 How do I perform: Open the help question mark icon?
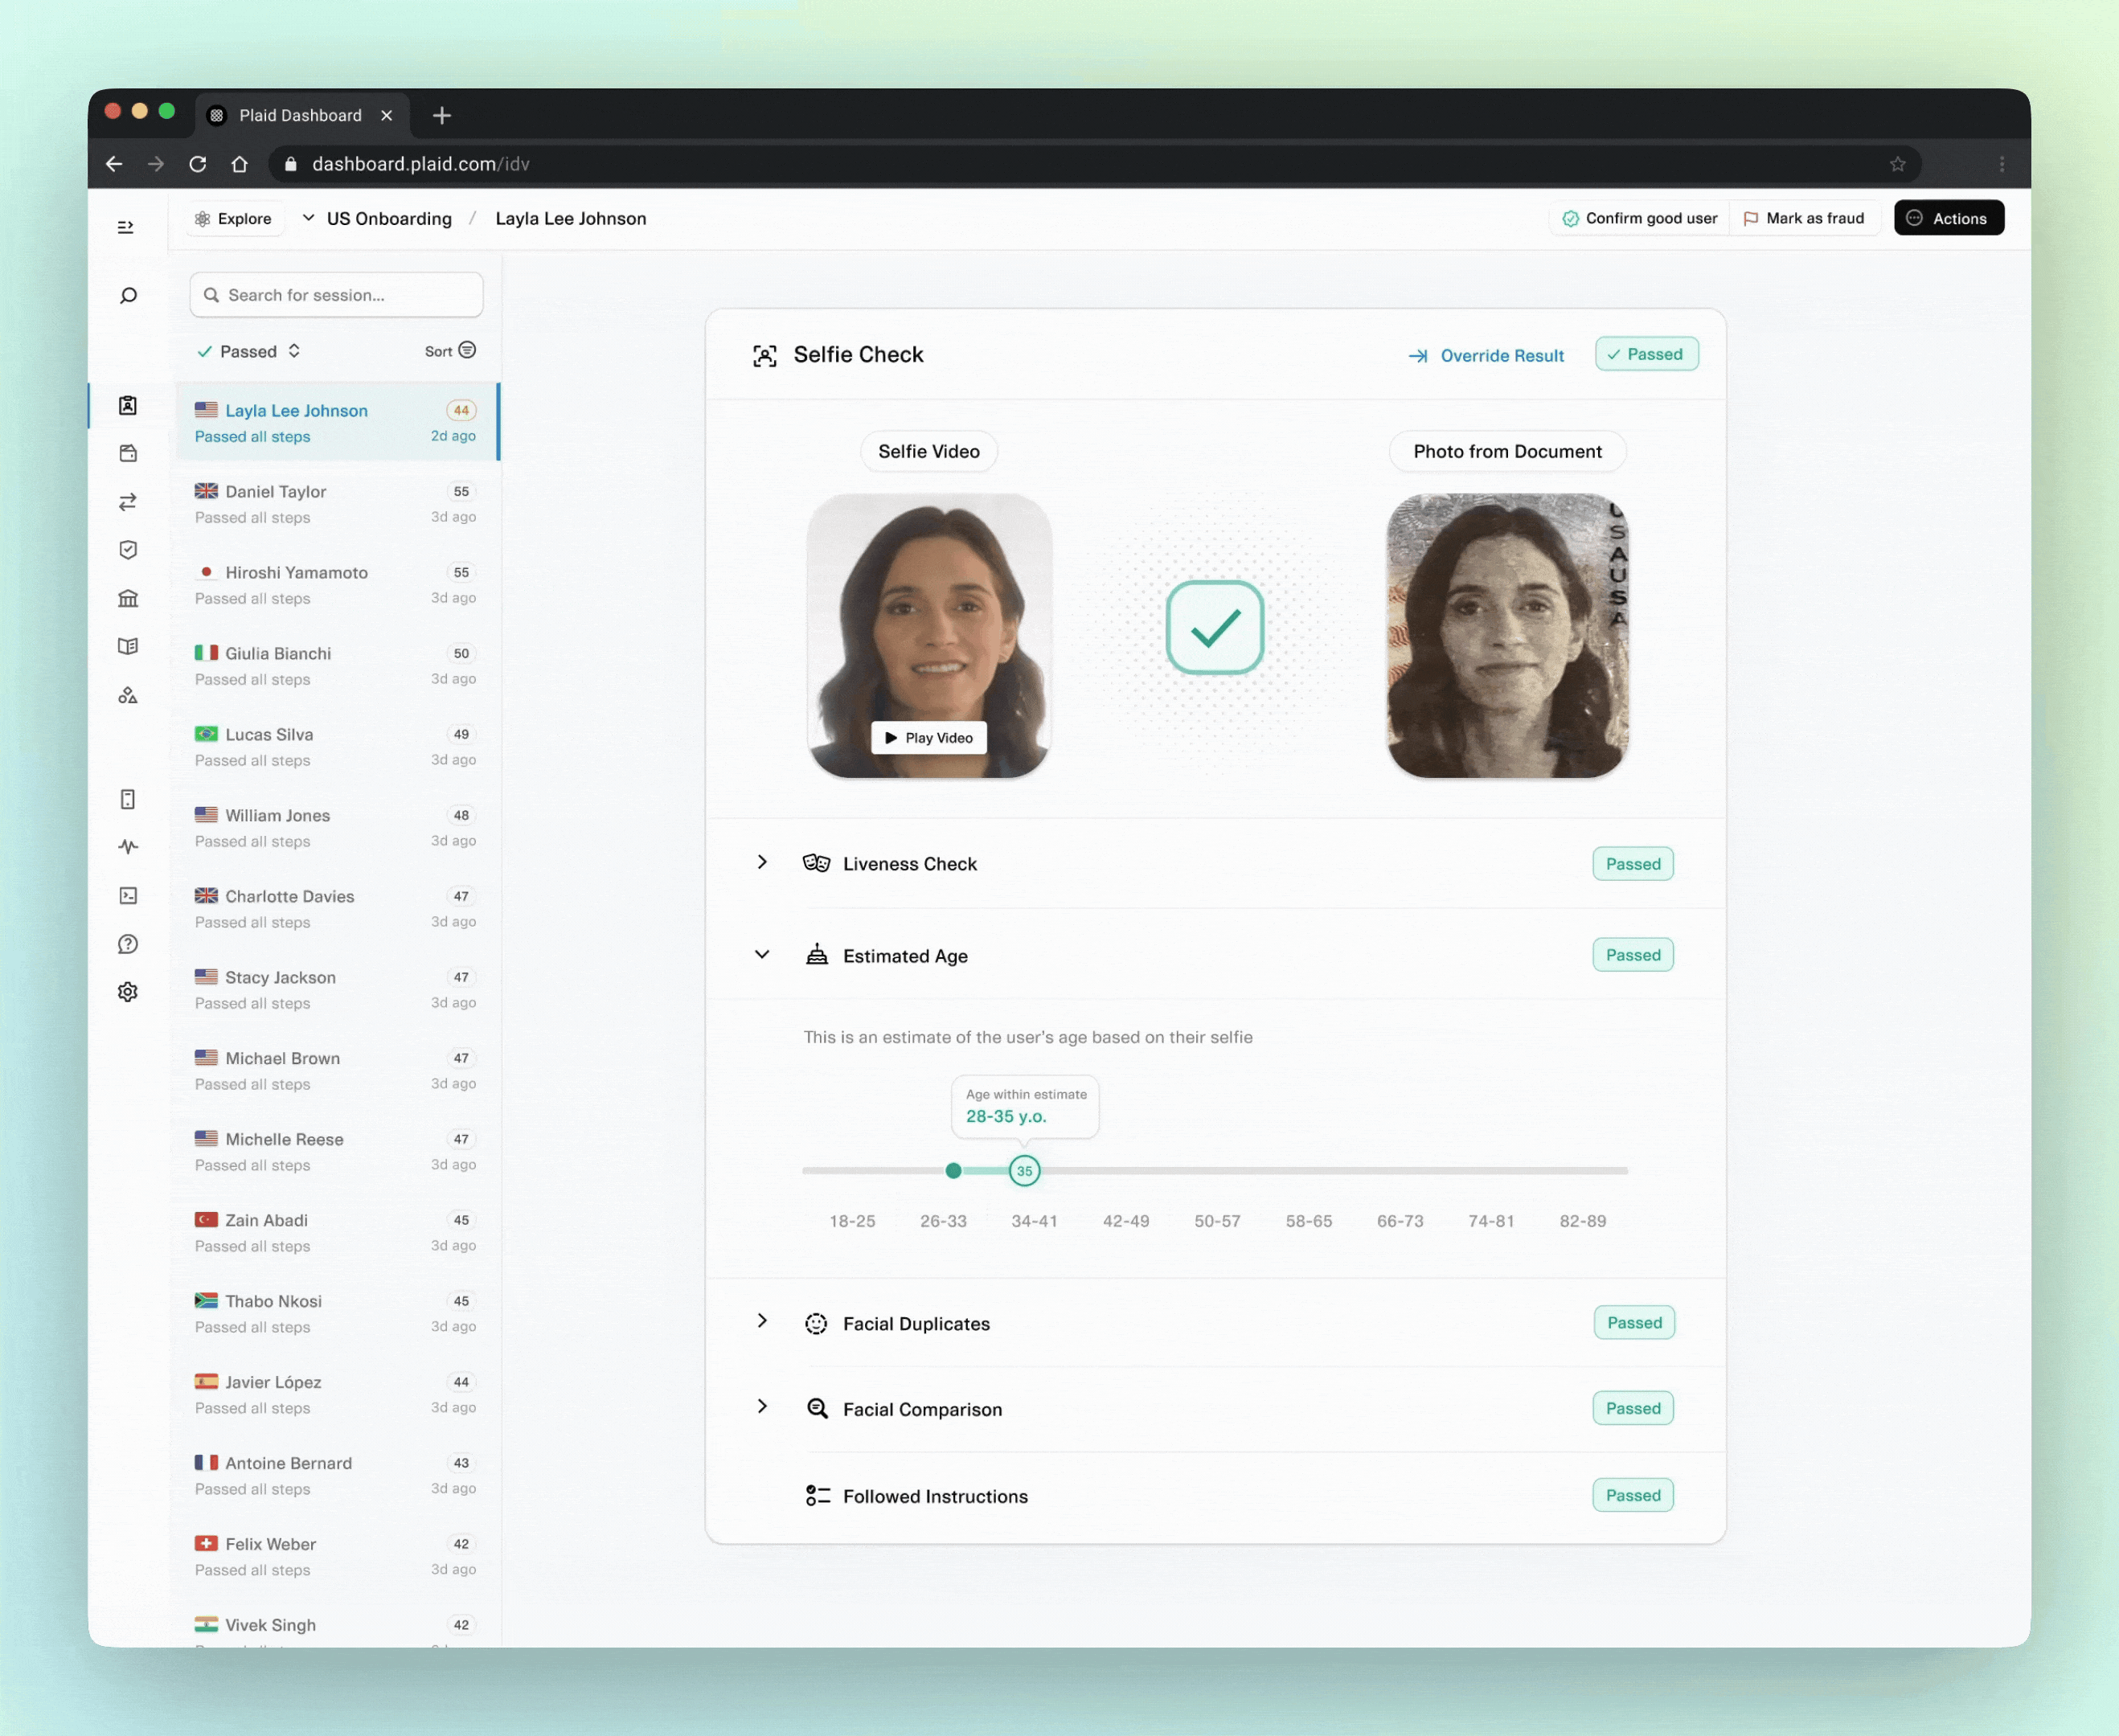[128, 944]
